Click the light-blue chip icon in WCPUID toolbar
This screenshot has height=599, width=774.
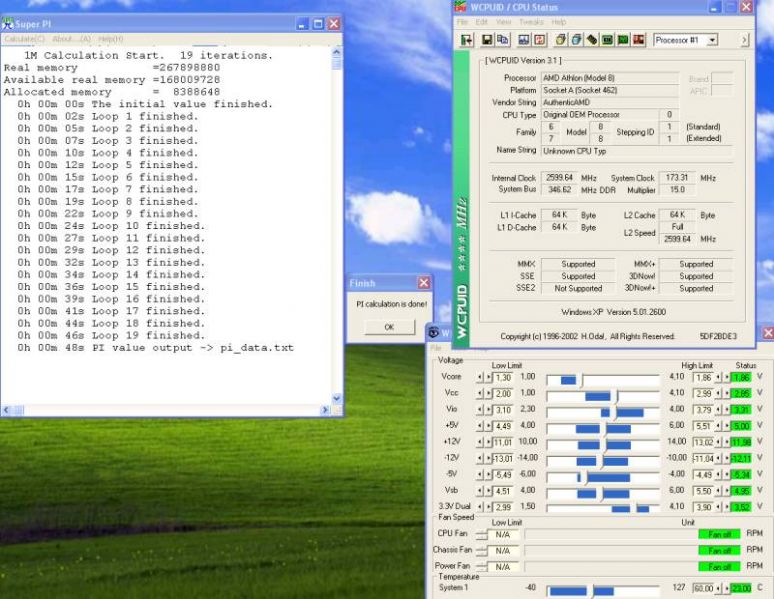point(576,40)
